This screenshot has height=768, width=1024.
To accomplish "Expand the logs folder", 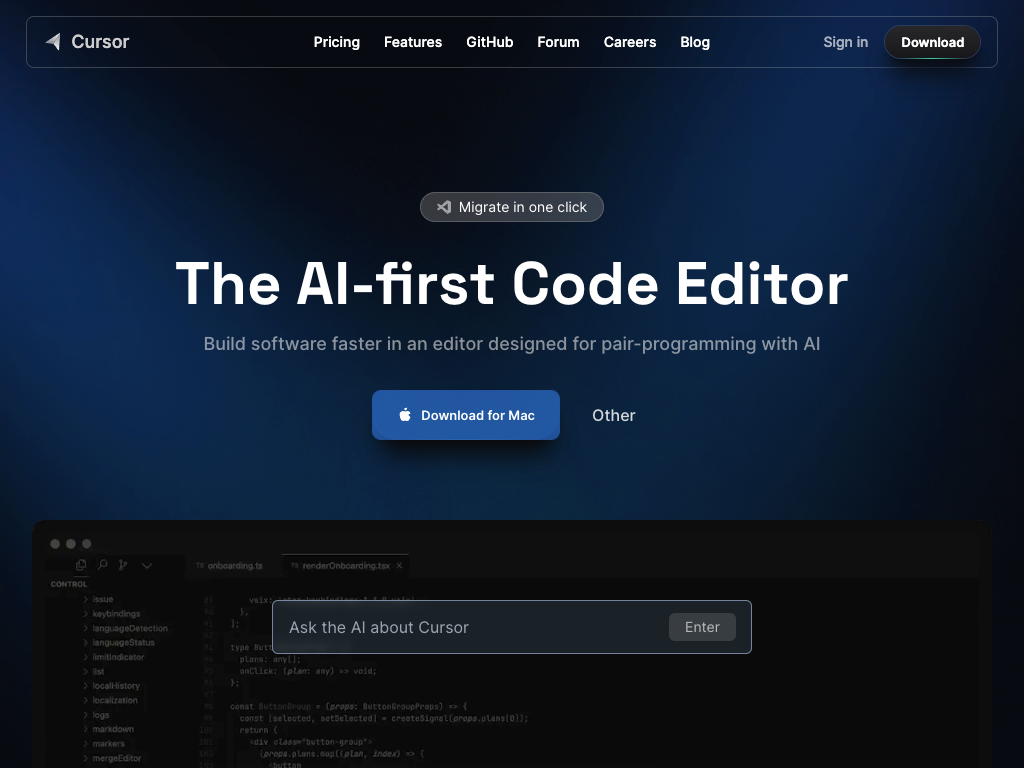I will (x=96, y=715).
